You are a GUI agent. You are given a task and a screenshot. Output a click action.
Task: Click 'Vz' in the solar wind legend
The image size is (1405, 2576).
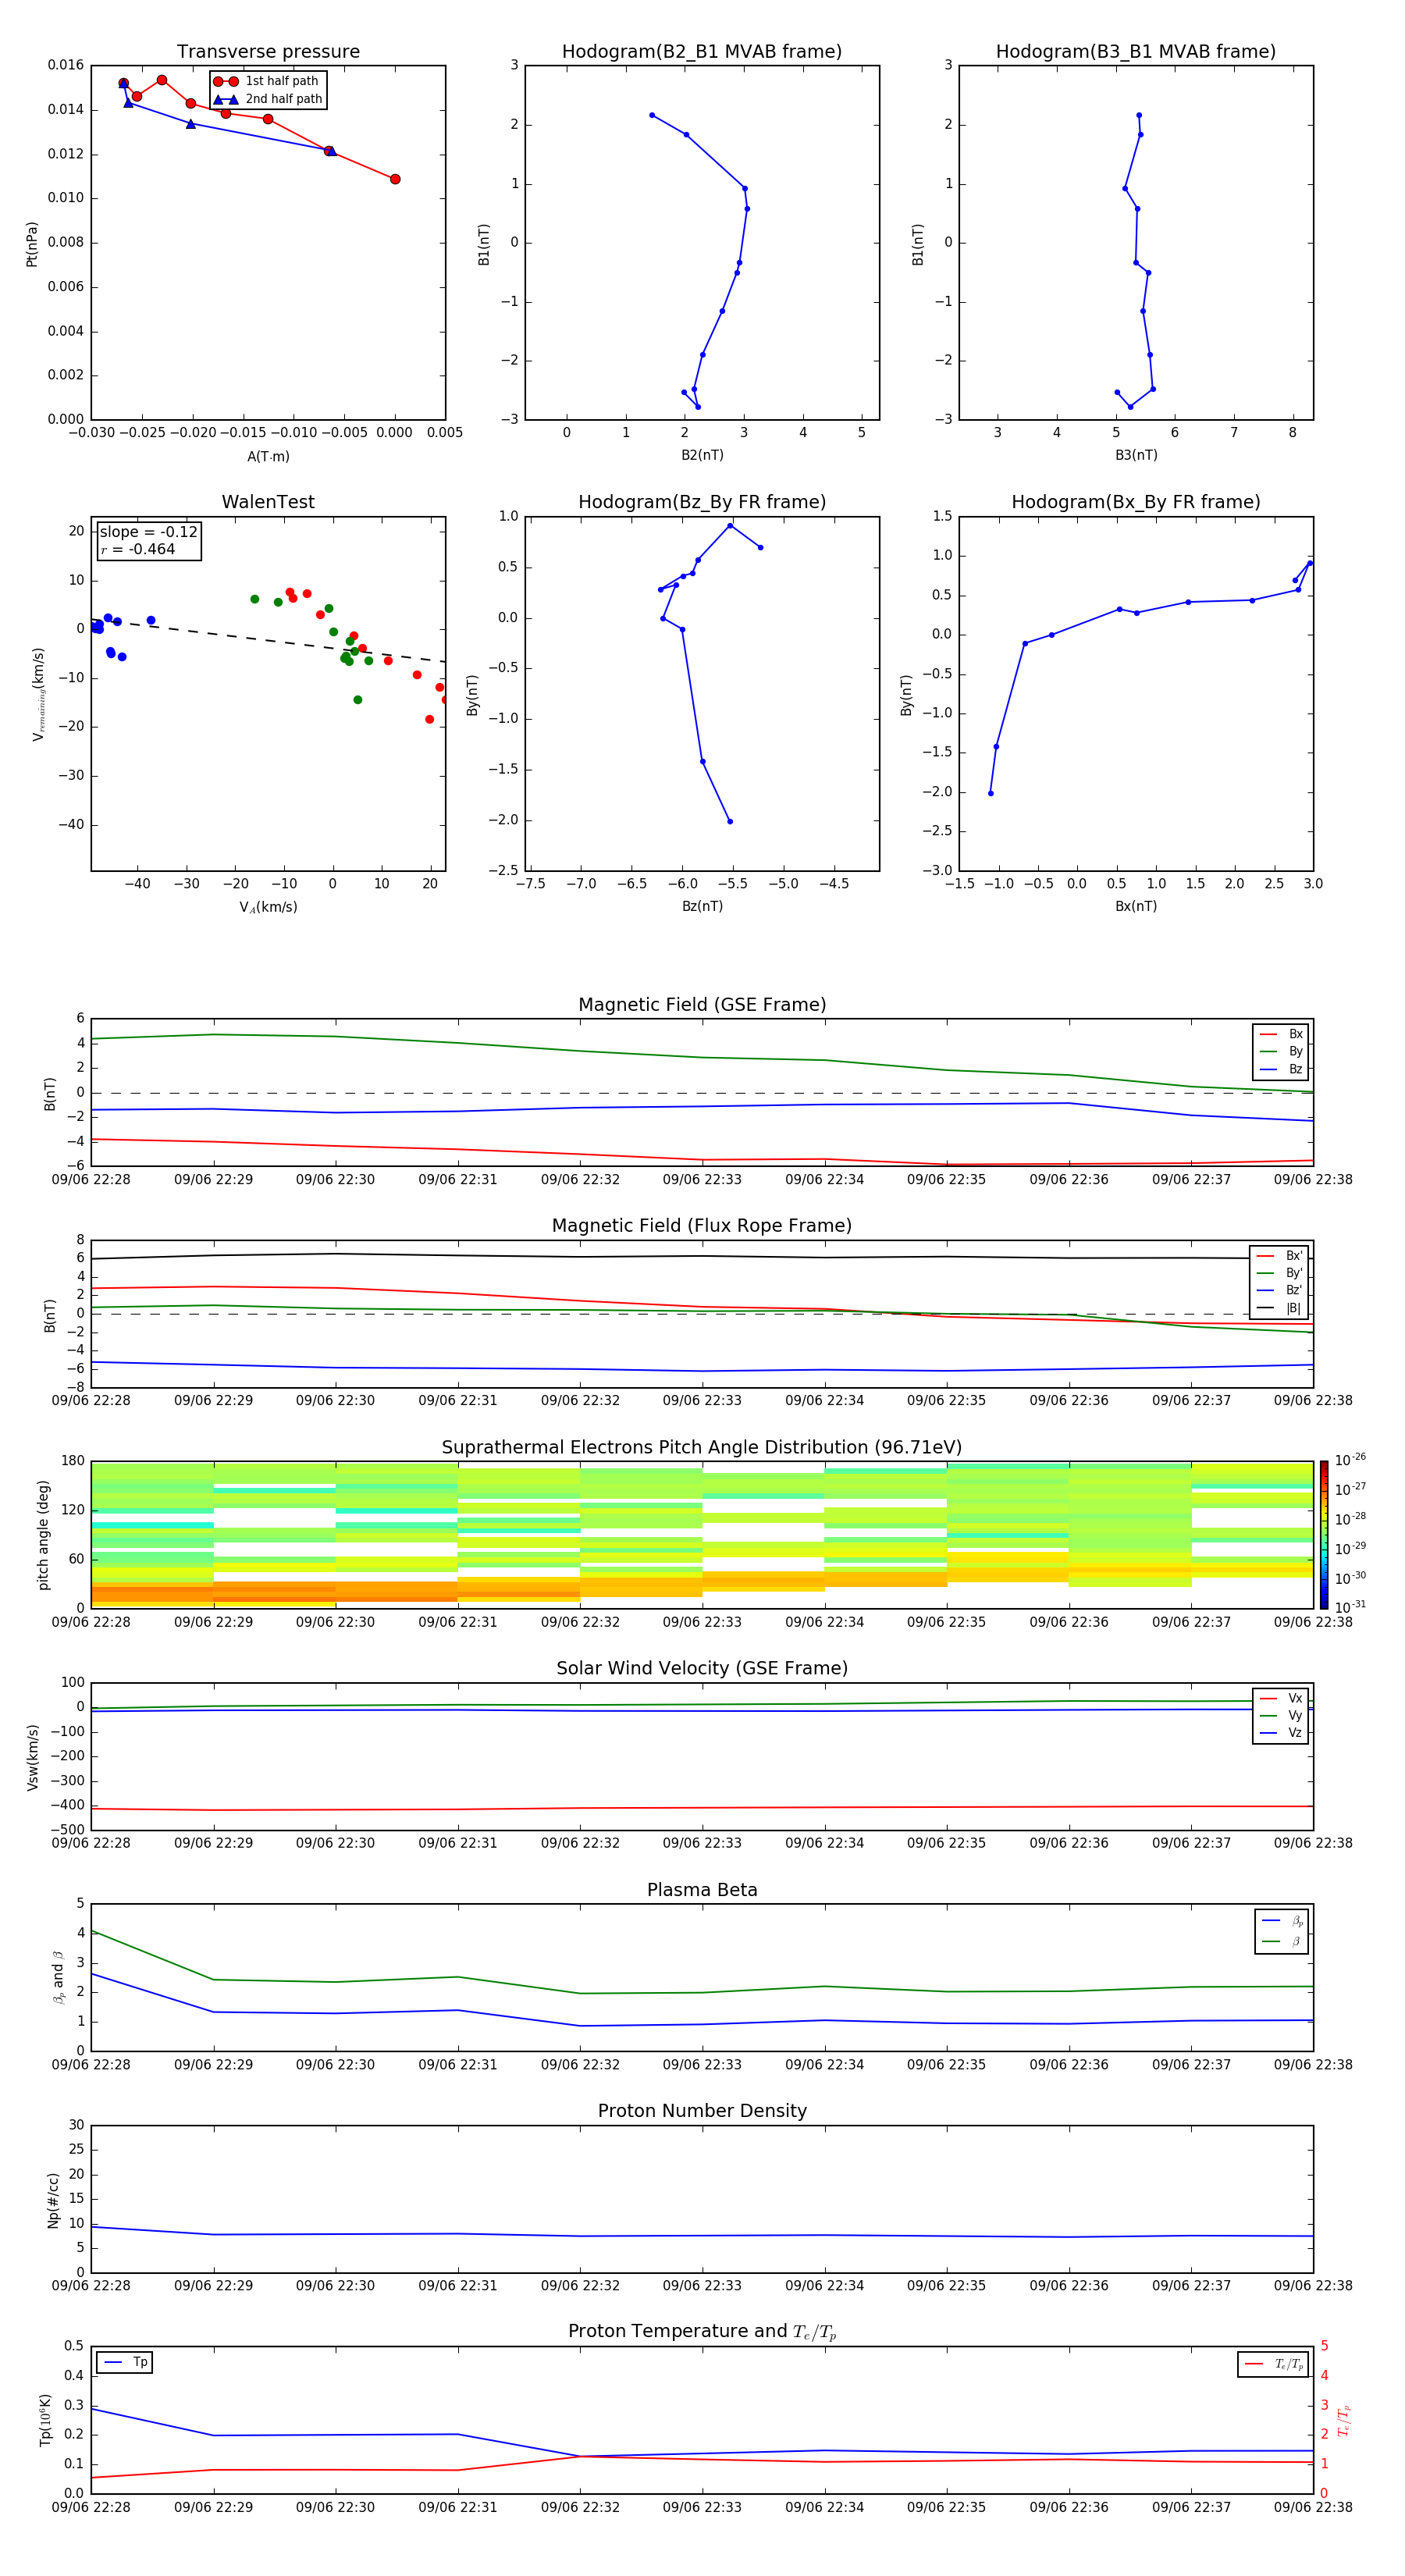click(1282, 1733)
